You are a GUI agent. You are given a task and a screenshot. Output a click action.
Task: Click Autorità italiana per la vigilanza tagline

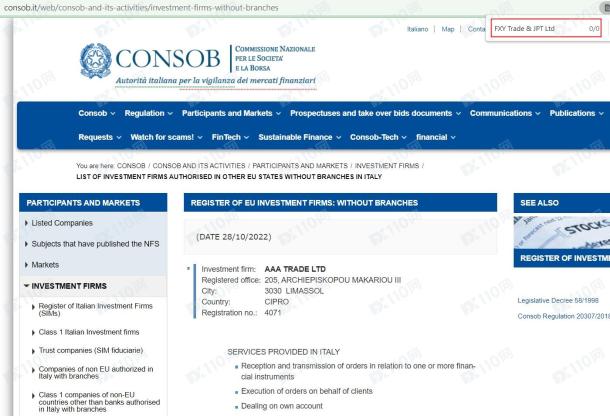tap(216, 81)
